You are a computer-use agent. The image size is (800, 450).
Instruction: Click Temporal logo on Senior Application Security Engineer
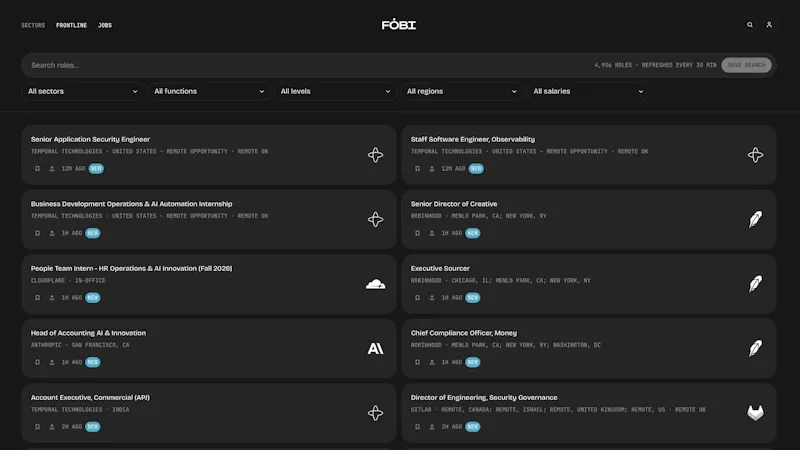376,155
